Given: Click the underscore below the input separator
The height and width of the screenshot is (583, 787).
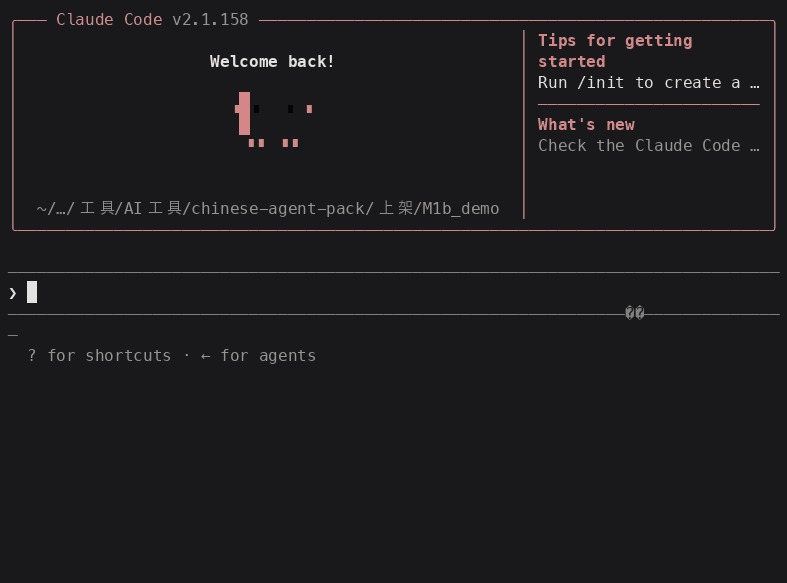Looking at the screenshot, I should click(x=13, y=335).
